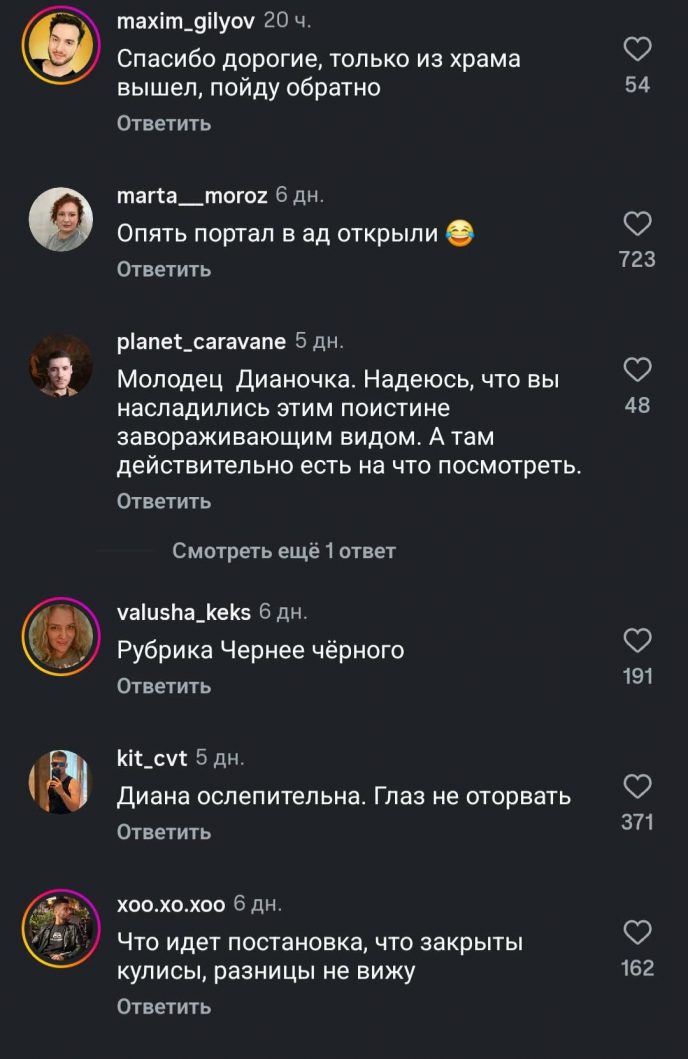Viewport: 688px width, 1059px height.
Task: Heart the valusha_keks comment
Action: [x=637, y=640]
